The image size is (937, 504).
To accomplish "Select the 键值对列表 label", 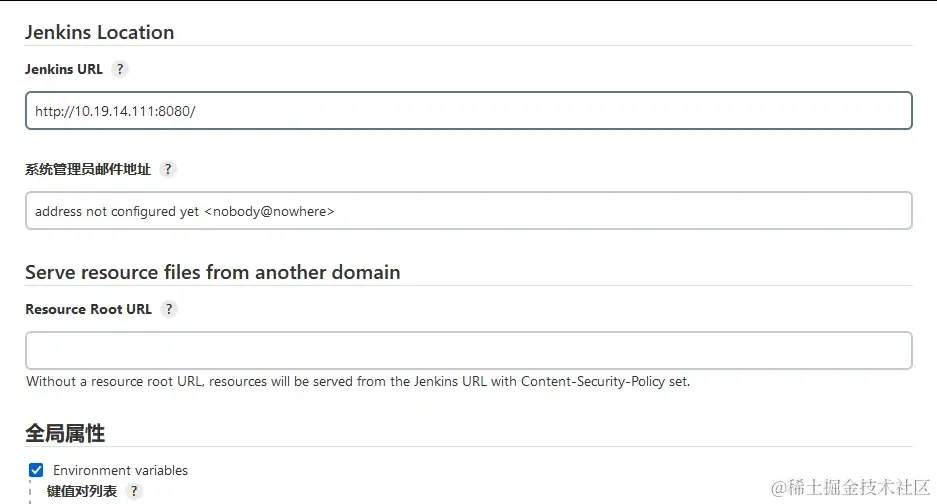I will 82,491.
